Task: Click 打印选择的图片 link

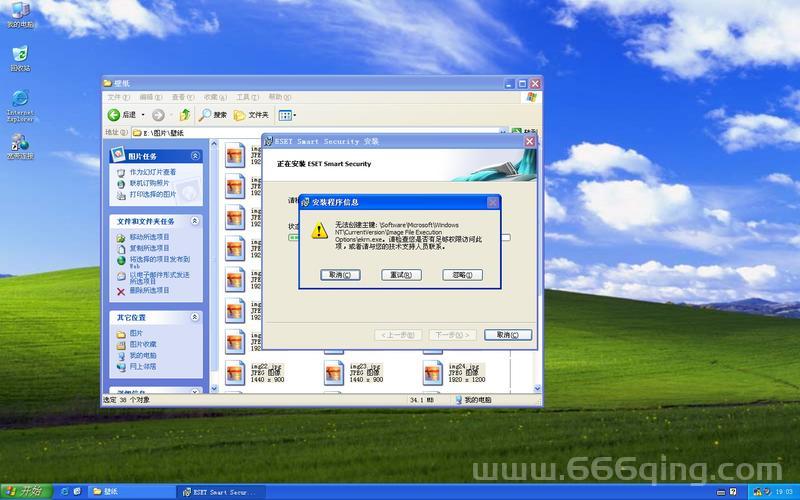Action: click(153, 194)
